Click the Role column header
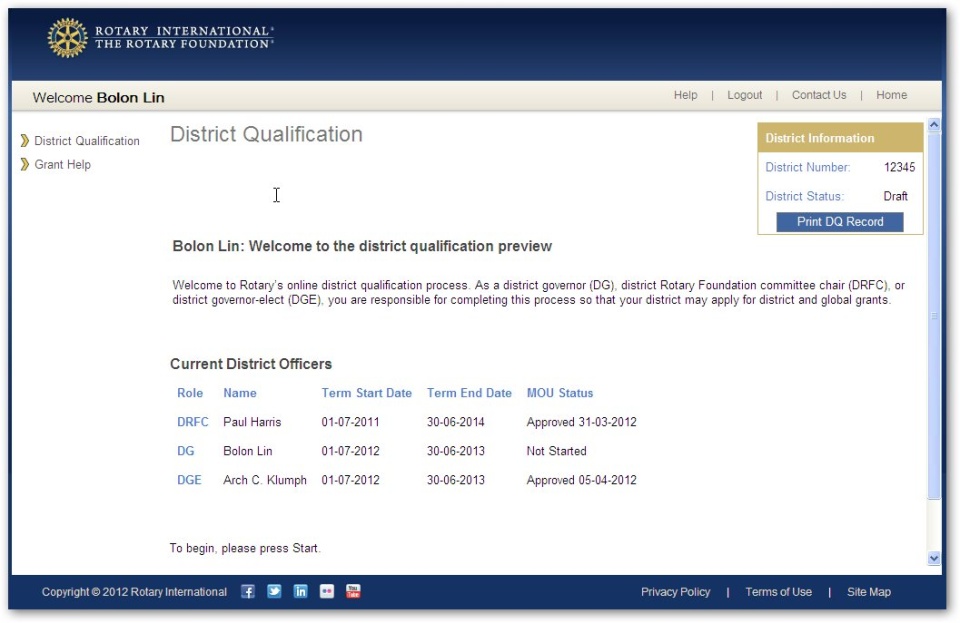The height and width of the screenshot is (623, 960). 190,393
